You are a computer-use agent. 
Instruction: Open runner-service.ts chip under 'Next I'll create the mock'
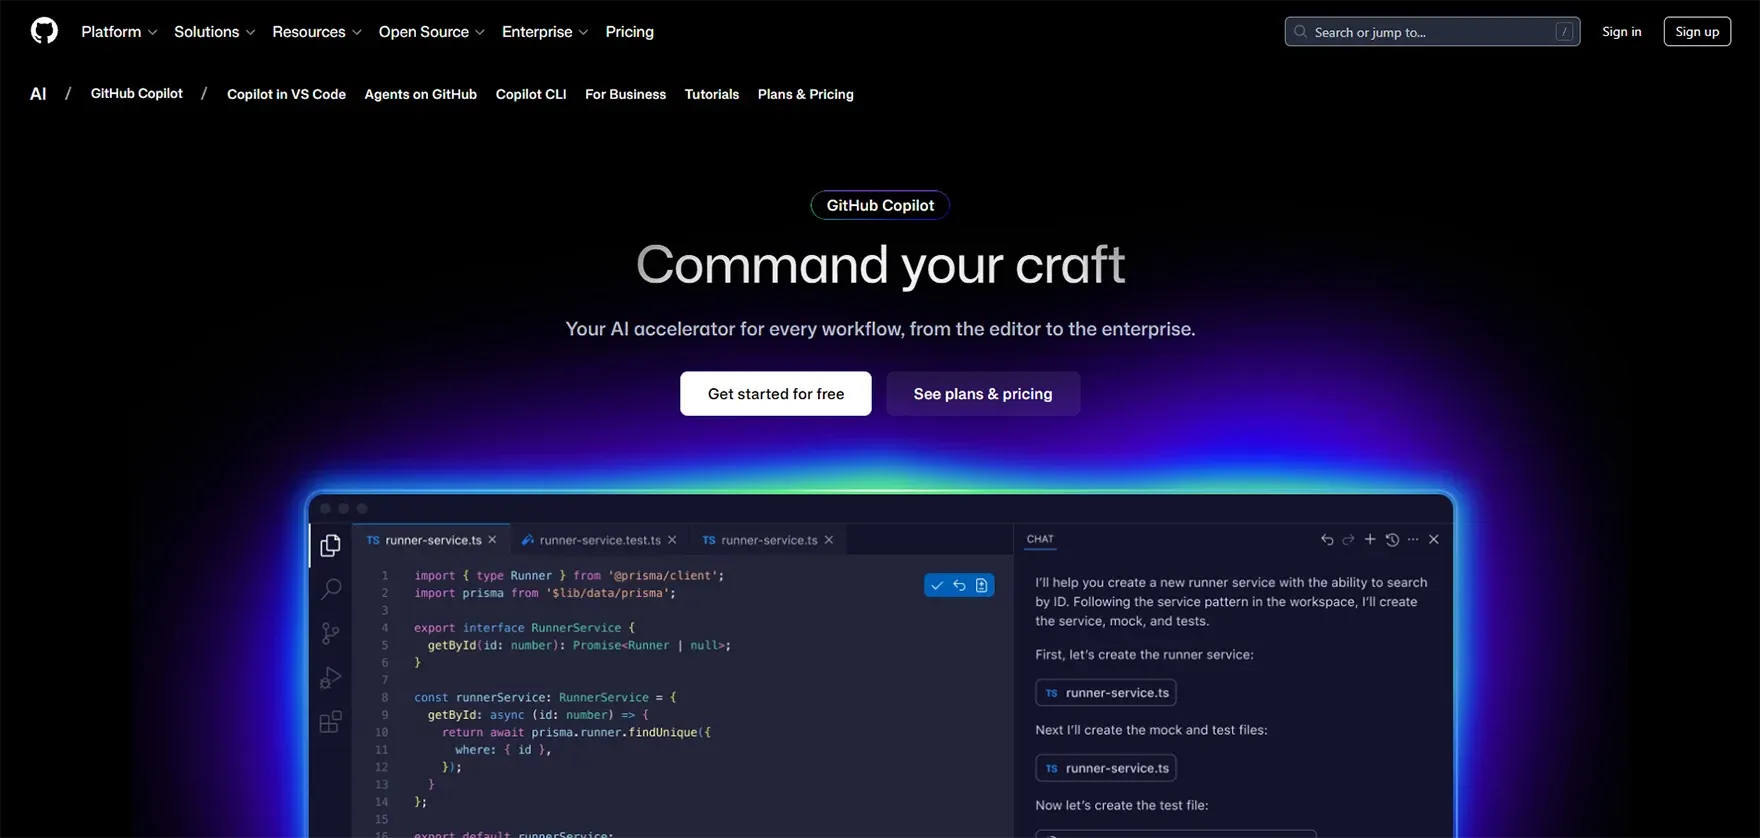click(1106, 768)
